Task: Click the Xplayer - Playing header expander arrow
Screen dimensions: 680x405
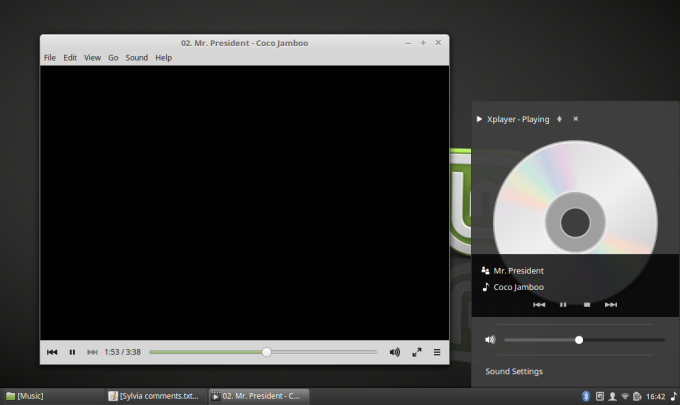Action: pos(479,119)
